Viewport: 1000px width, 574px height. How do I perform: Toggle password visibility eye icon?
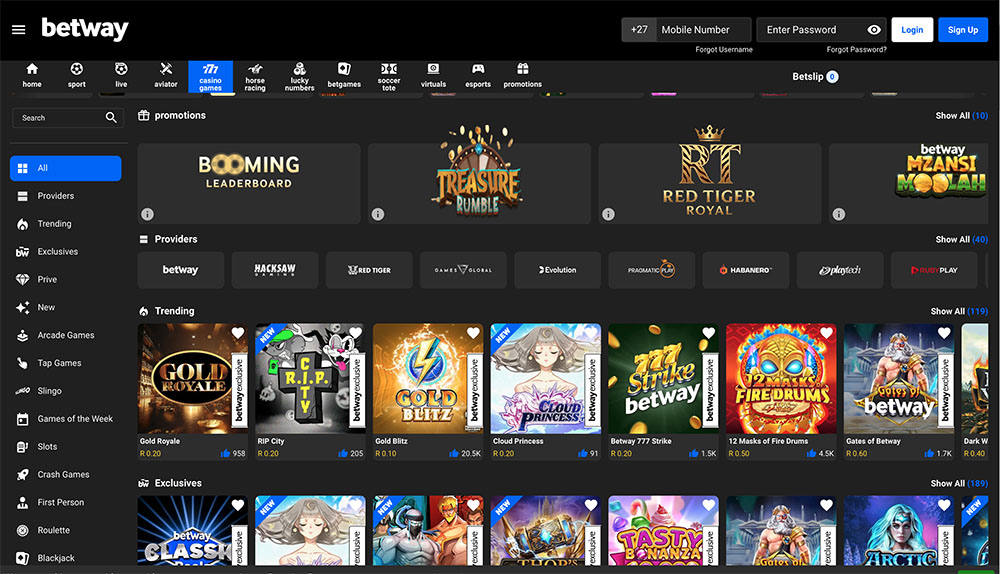coord(874,30)
